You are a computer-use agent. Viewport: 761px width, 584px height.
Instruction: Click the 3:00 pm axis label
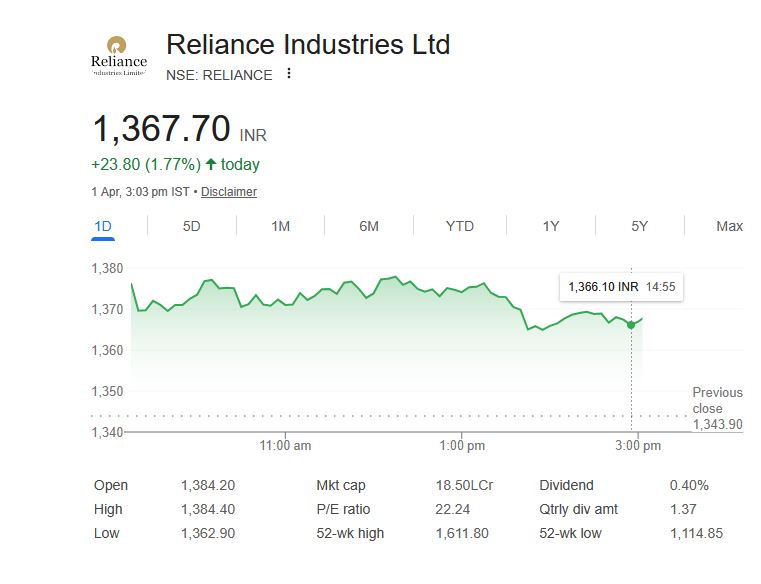coord(638,445)
